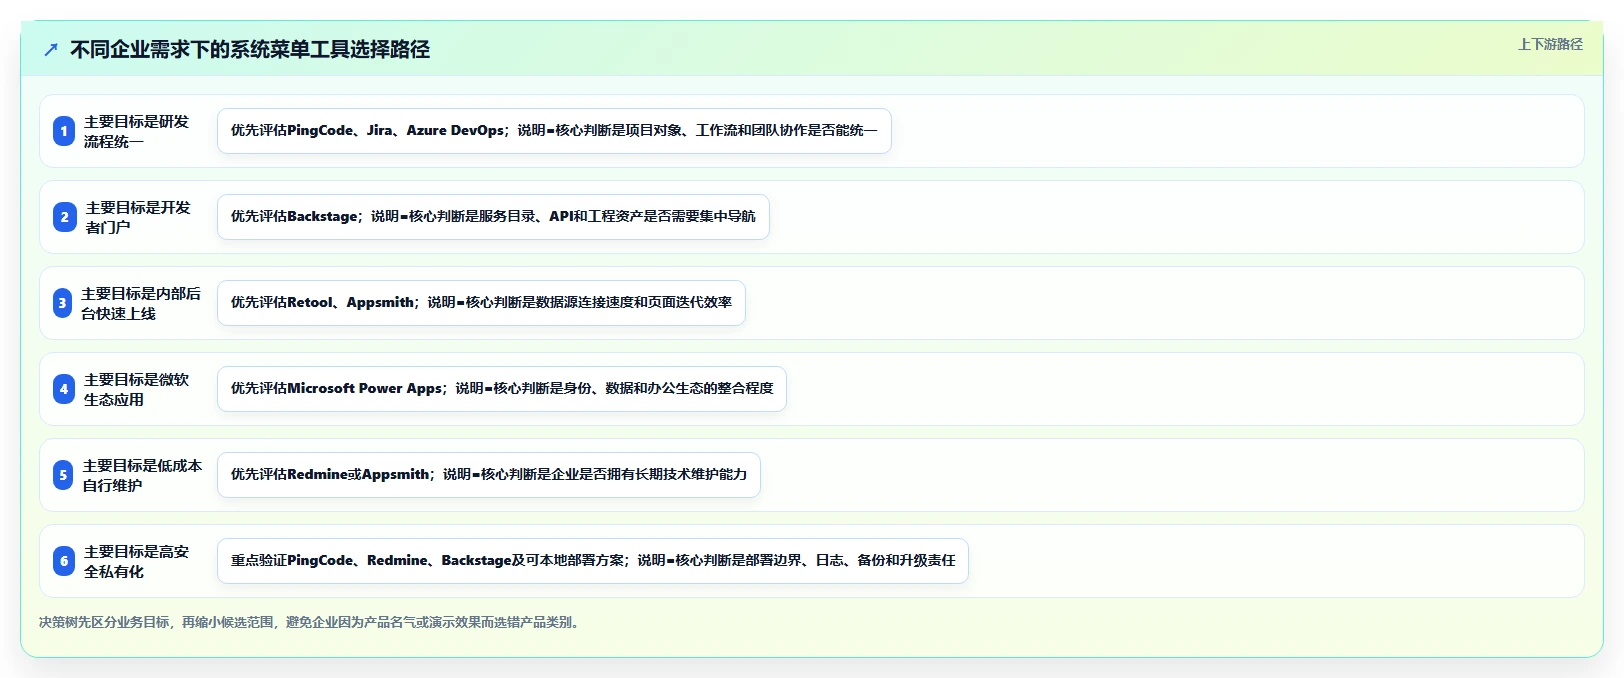Open the 重点验证PingCode、Redmine、Backstage recommendation box
This screenshot has height=678, width=1624.
coord(593,561)
